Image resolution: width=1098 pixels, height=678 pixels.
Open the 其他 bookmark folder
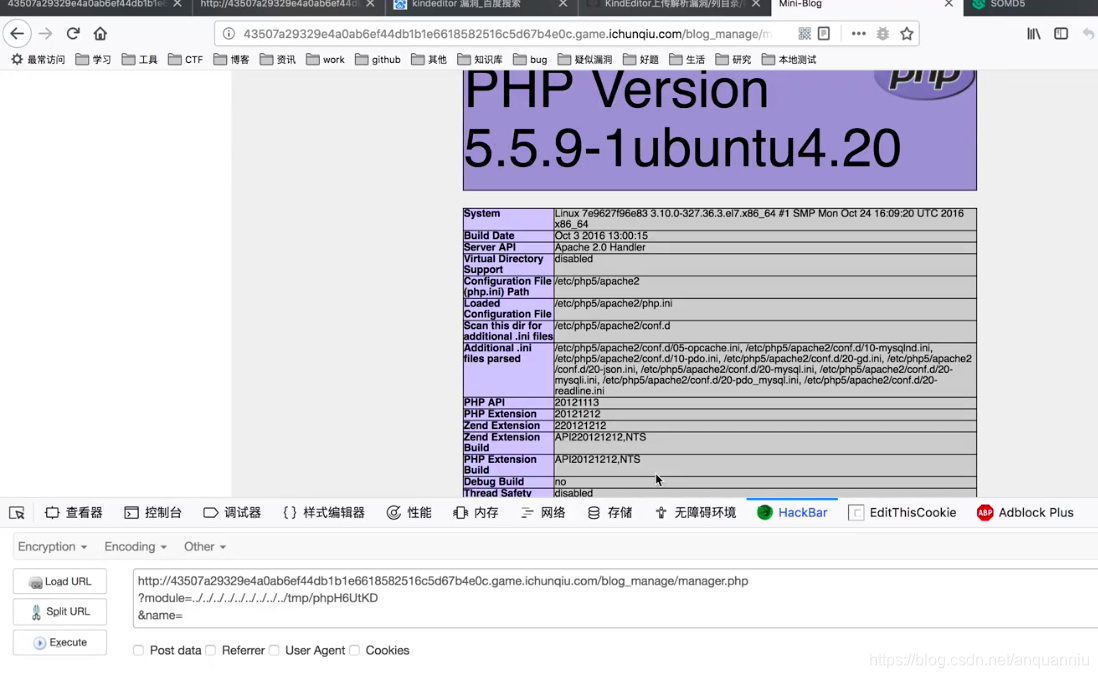(x=429, y=60)
